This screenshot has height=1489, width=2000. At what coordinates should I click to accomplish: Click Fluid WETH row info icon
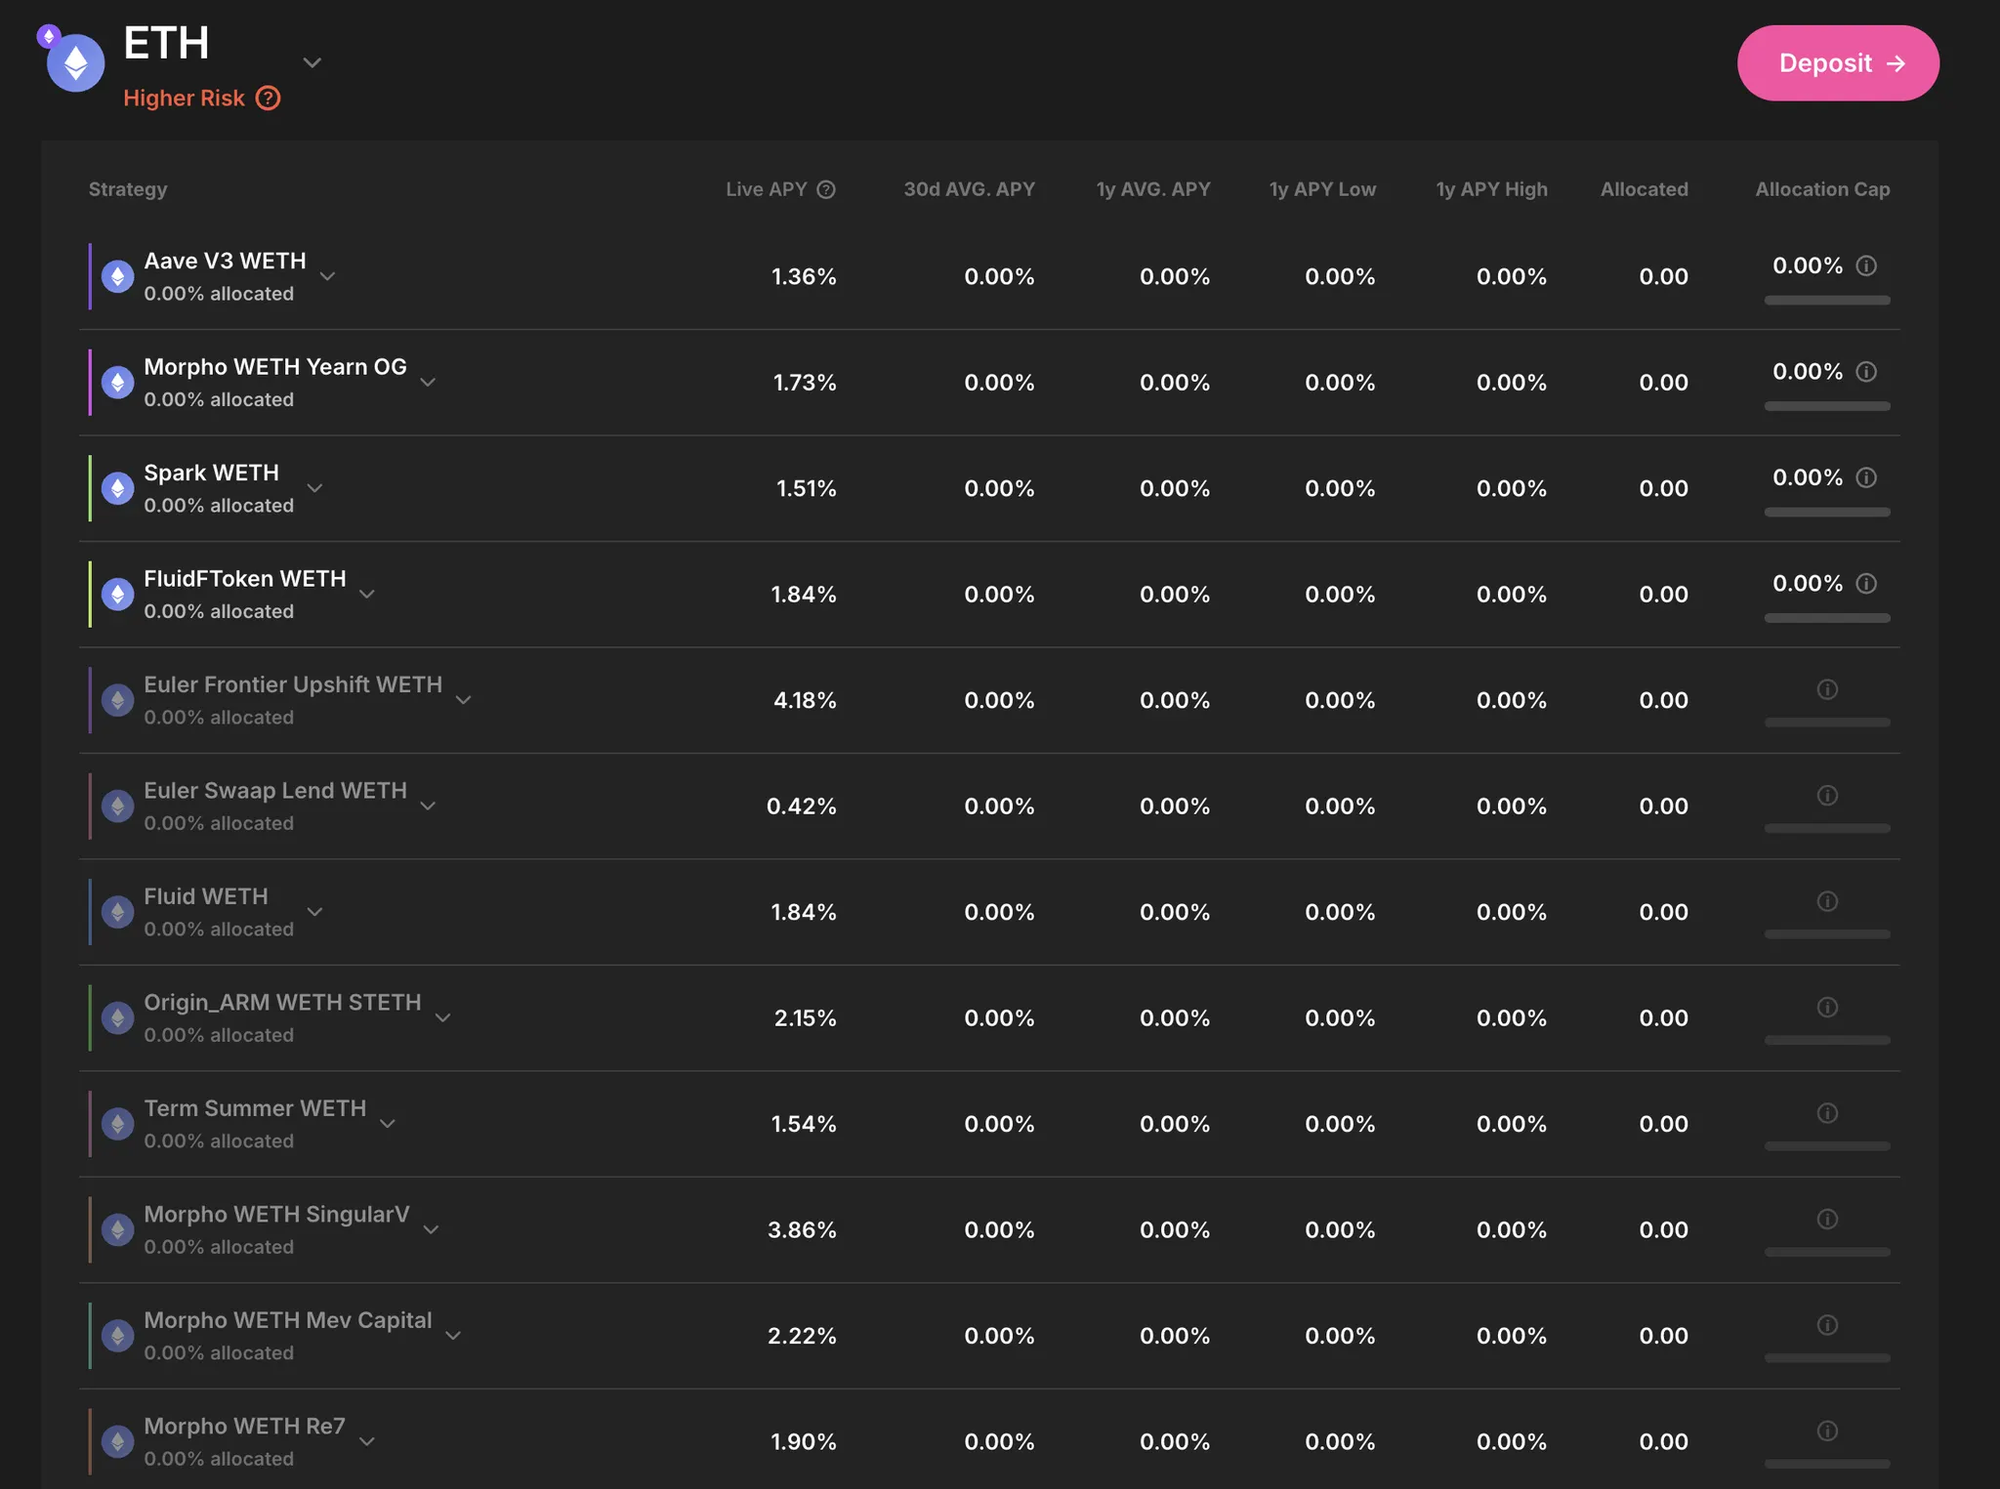pyautogui.click(x=1827, y=902)
